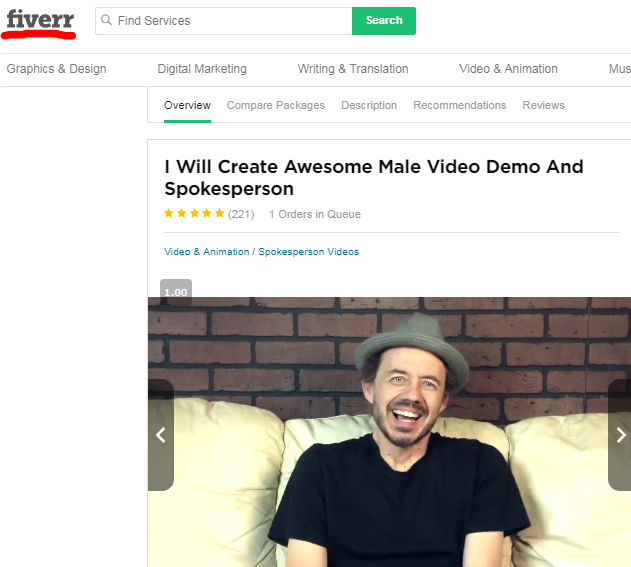Open the Digital Marketing category
Screen dimensions: 631x567
click(202, 69)
